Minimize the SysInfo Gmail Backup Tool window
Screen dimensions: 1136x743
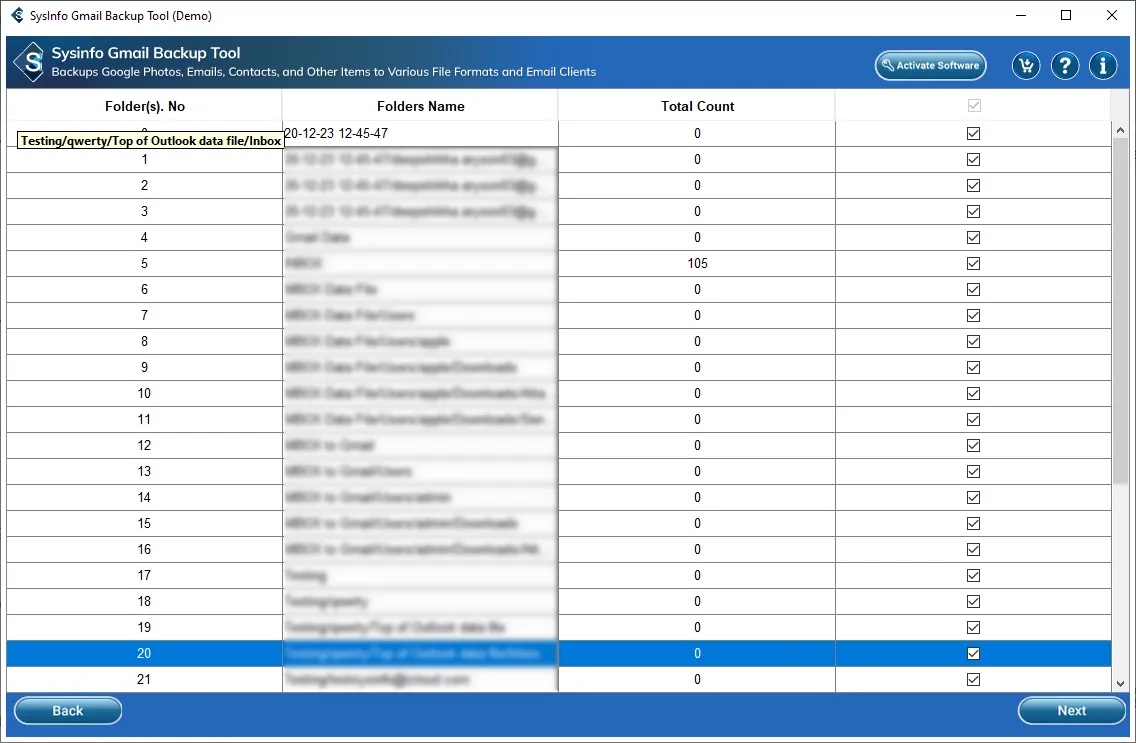[x=1021, y=15]
